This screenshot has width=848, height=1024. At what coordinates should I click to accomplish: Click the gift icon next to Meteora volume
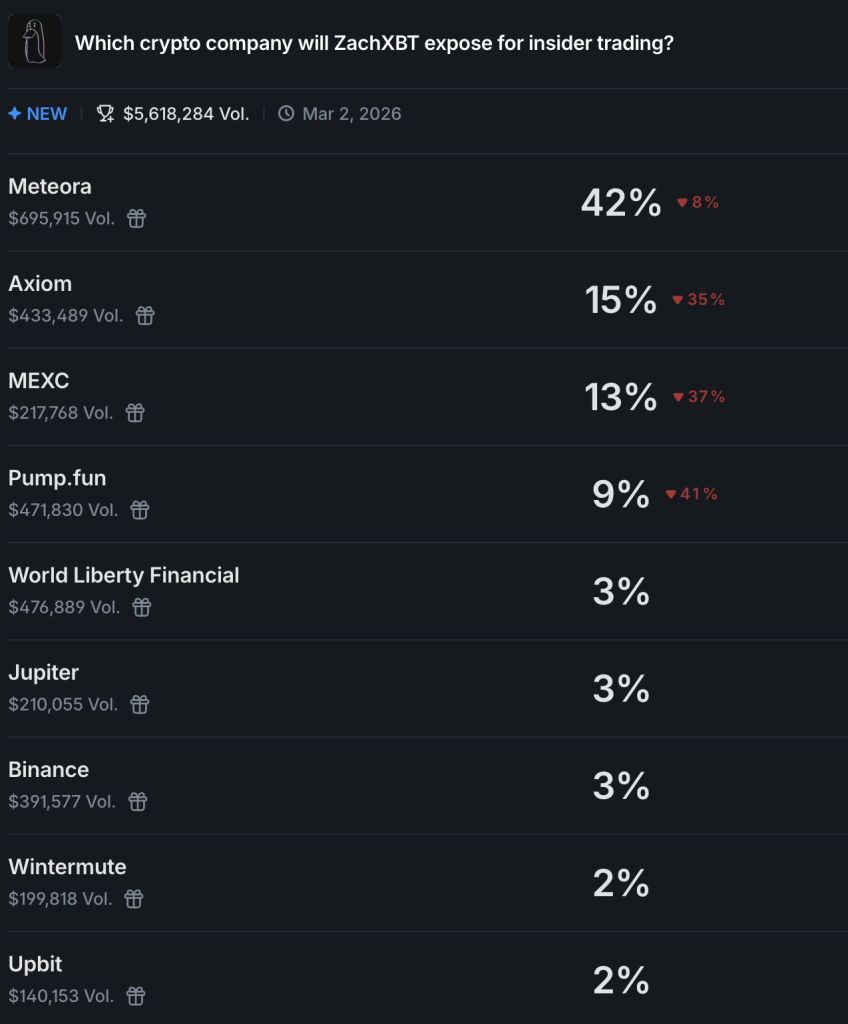pos(136,218)
